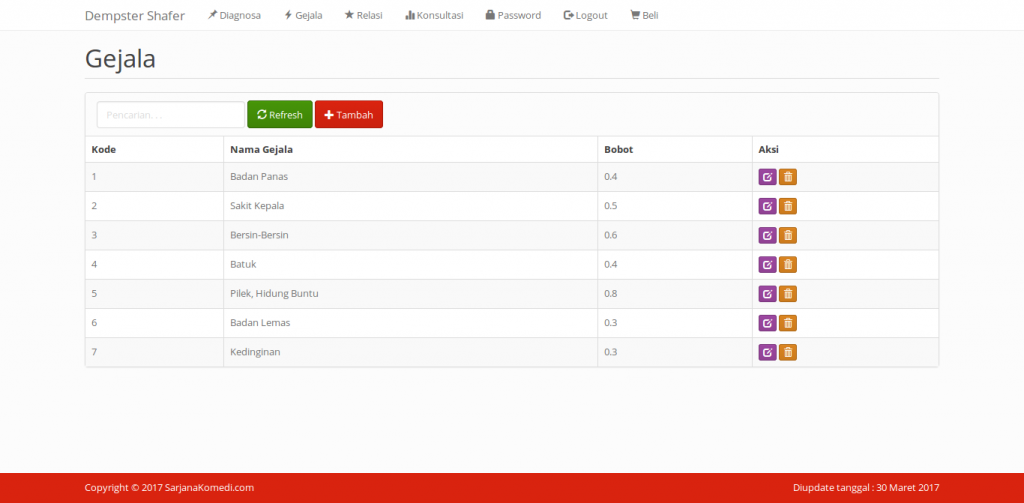Navigate to Password settings
The height and width of the screenshot is (503, 1024).
point(513,15)
